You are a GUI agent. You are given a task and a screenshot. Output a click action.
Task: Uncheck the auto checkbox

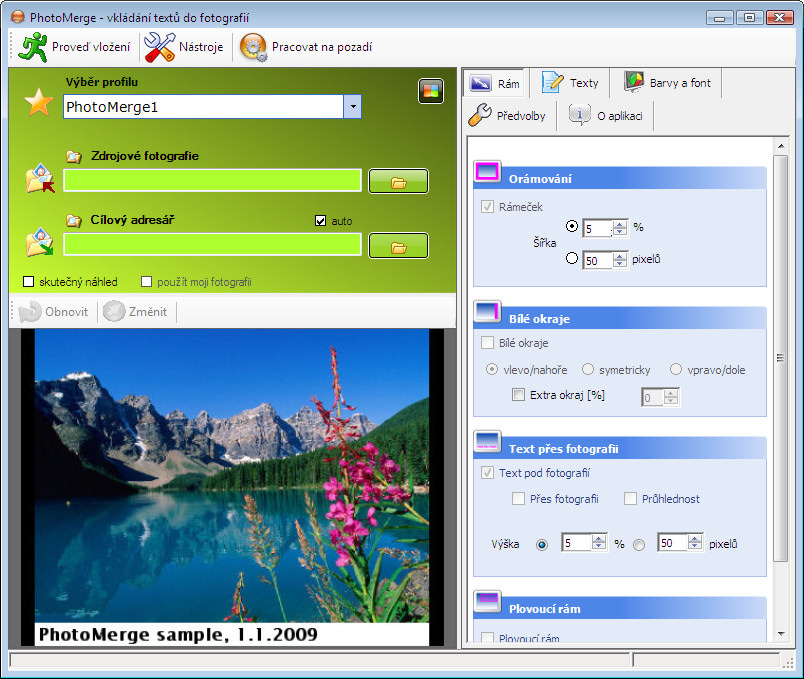pos(320,221)
